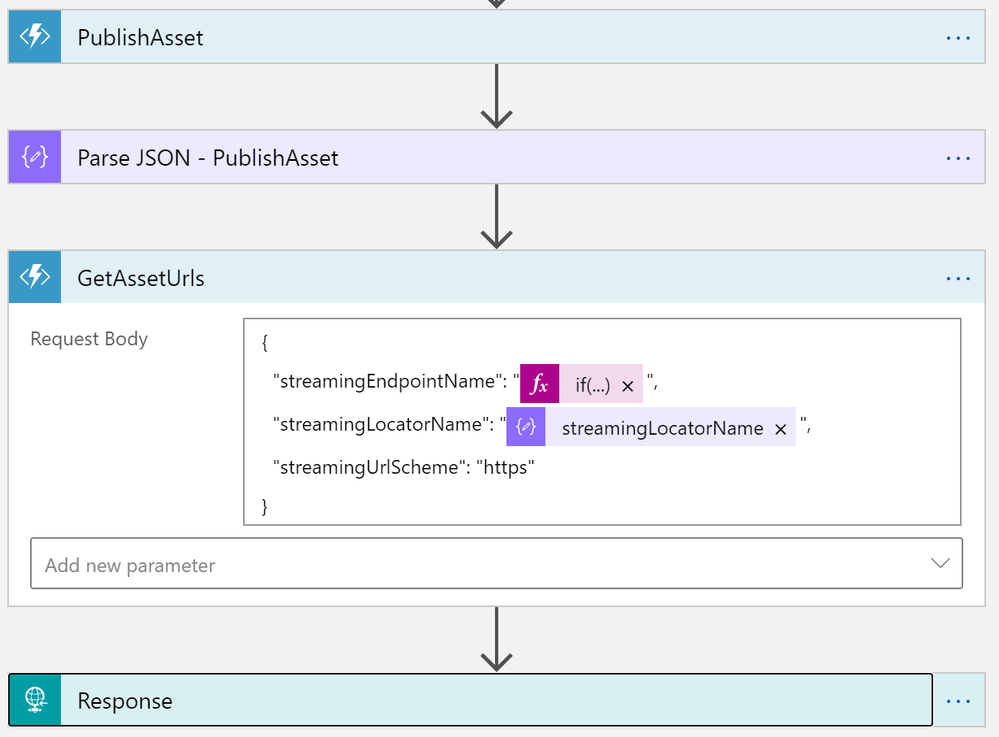Open the Response step's ellipsis menu
The height and width of the screenshot is (737, 999).
pyautogui.click(x=958, y=701)
